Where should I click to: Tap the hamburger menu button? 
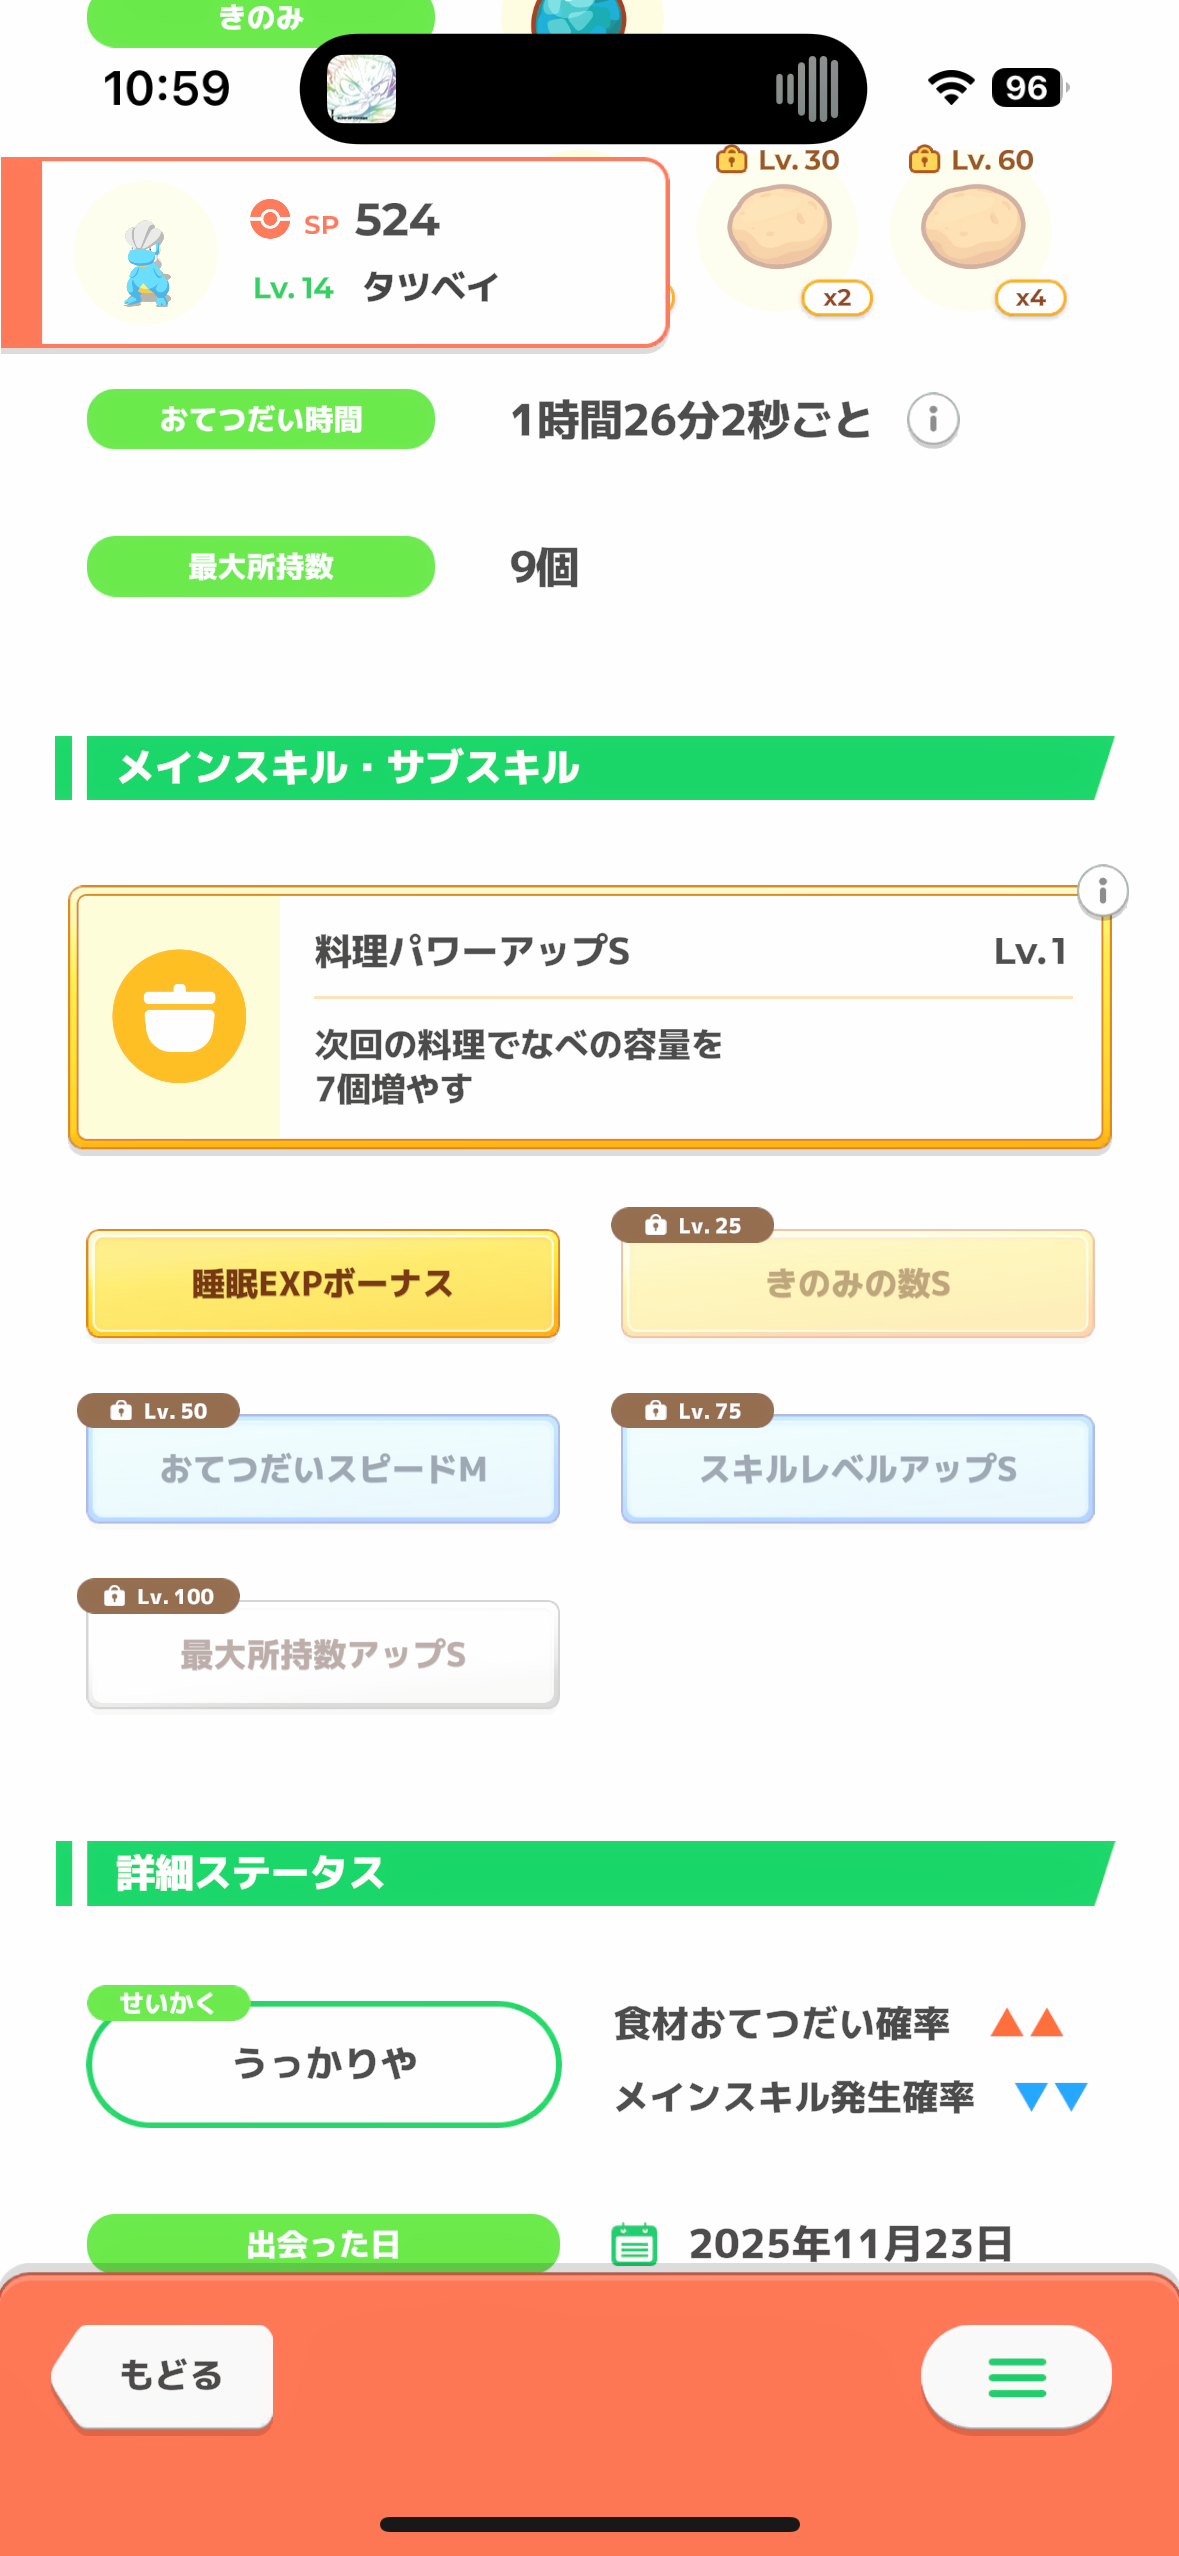click(1015, 2376)
